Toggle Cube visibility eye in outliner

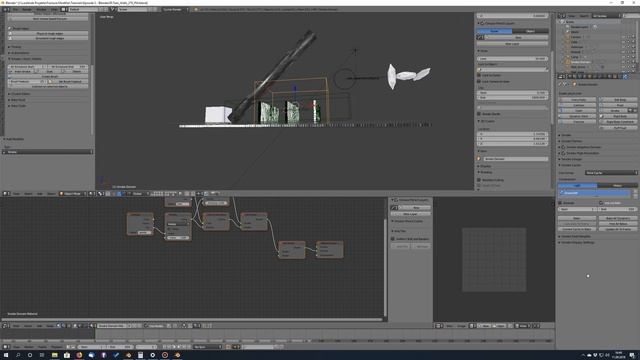(623, 42)
